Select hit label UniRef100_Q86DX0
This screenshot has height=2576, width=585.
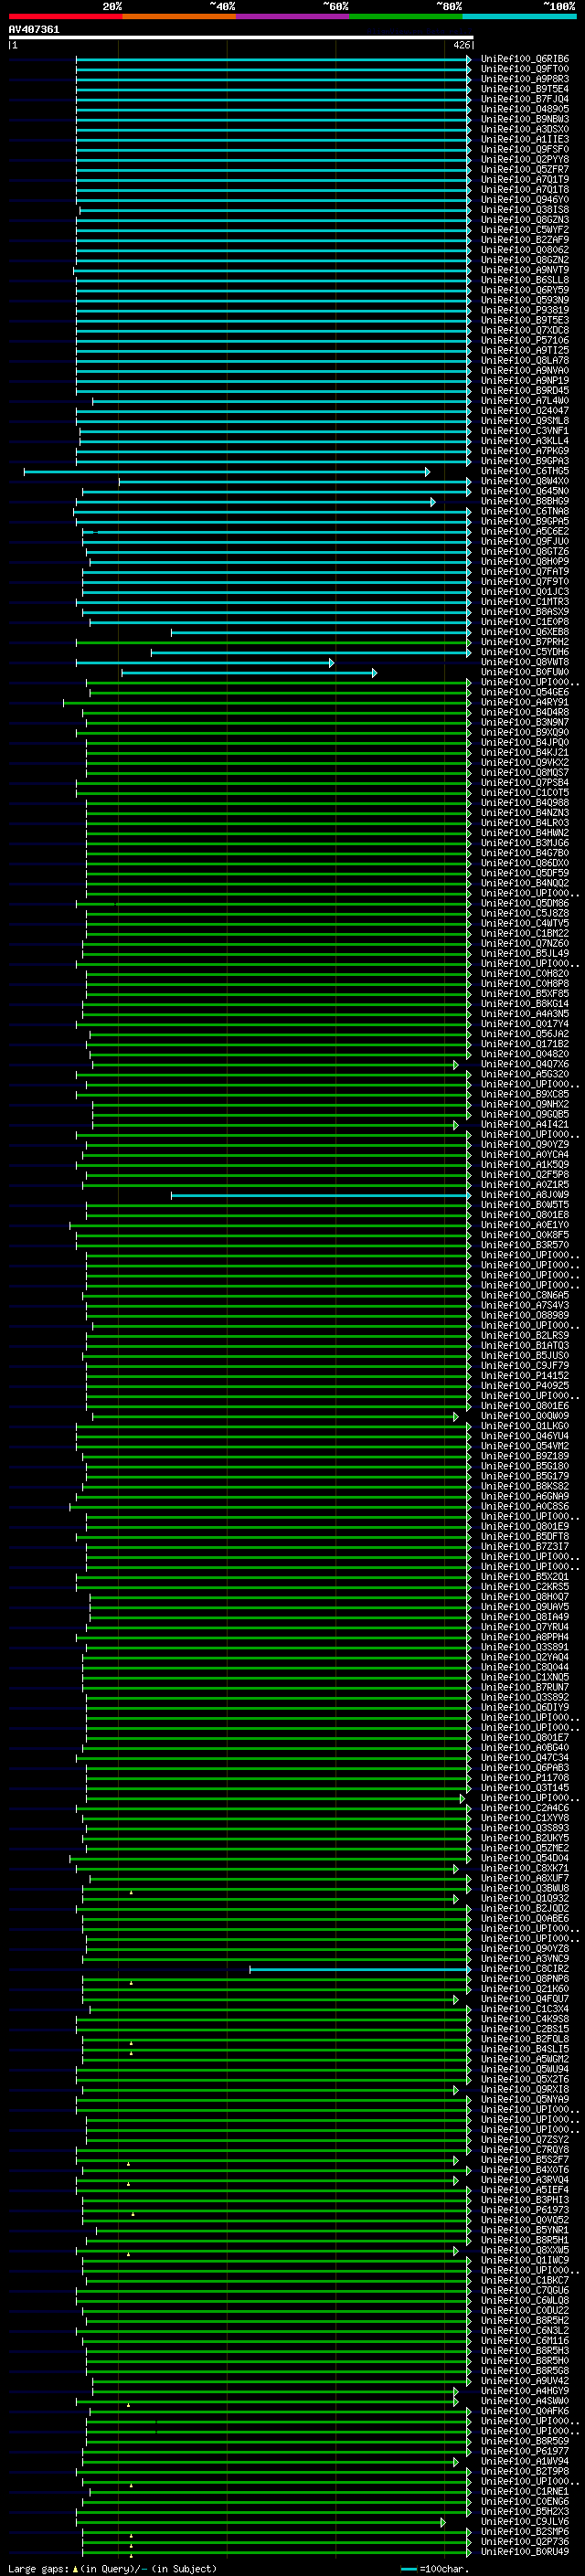[524, 863]
